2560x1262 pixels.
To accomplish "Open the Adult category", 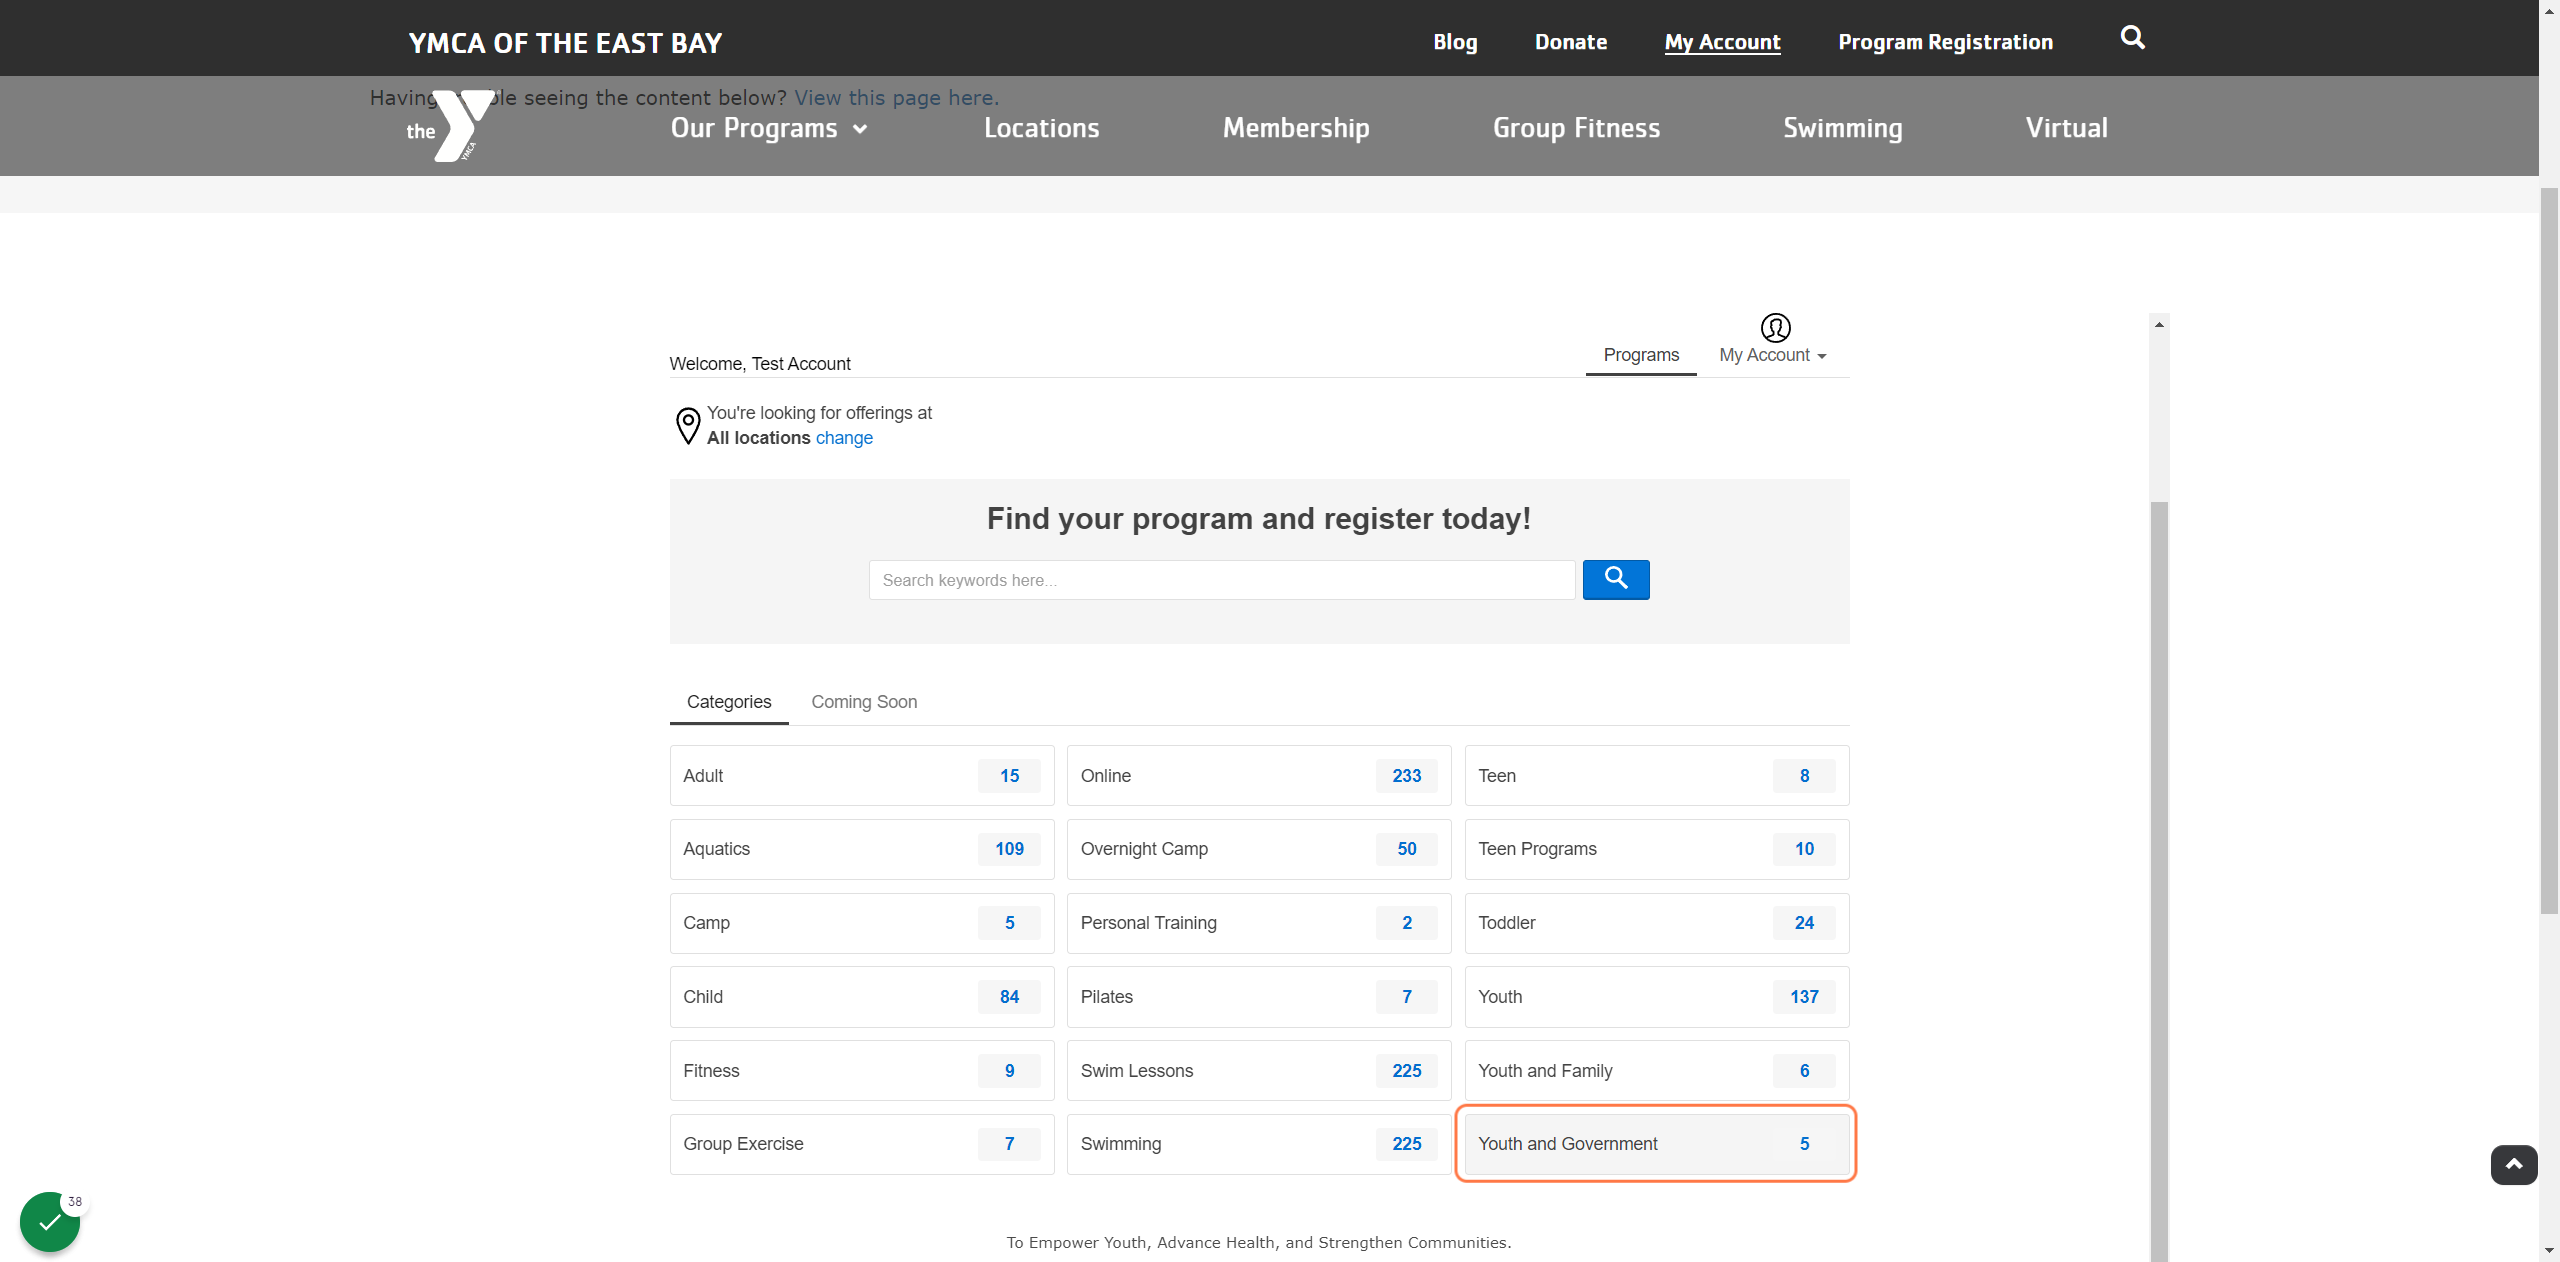I will point(862,776).
